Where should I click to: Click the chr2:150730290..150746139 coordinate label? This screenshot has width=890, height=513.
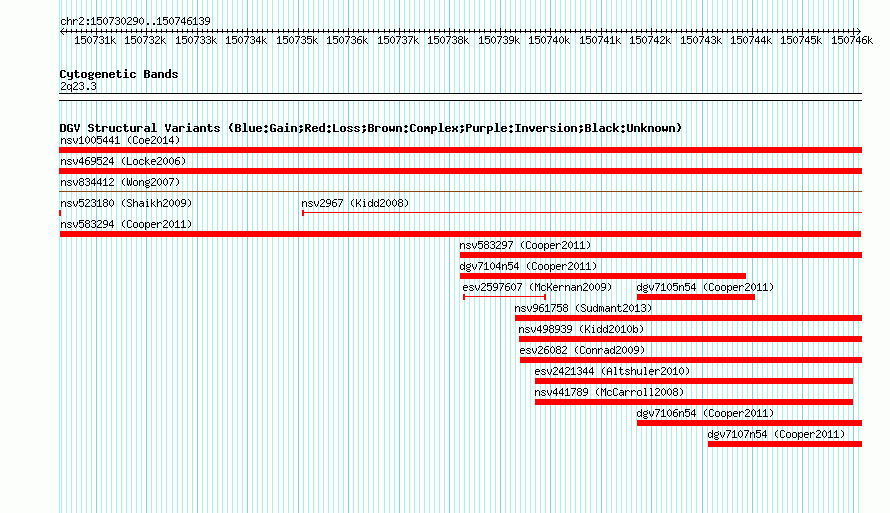(135, 21)
